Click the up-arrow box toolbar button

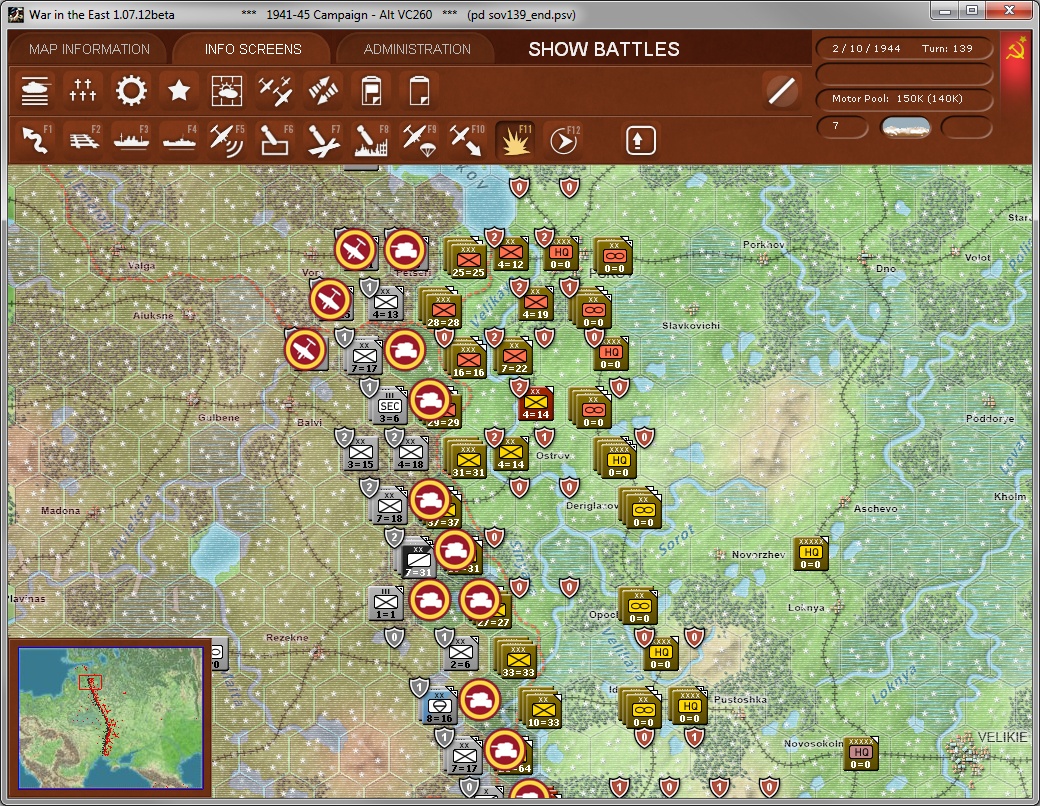640,140
